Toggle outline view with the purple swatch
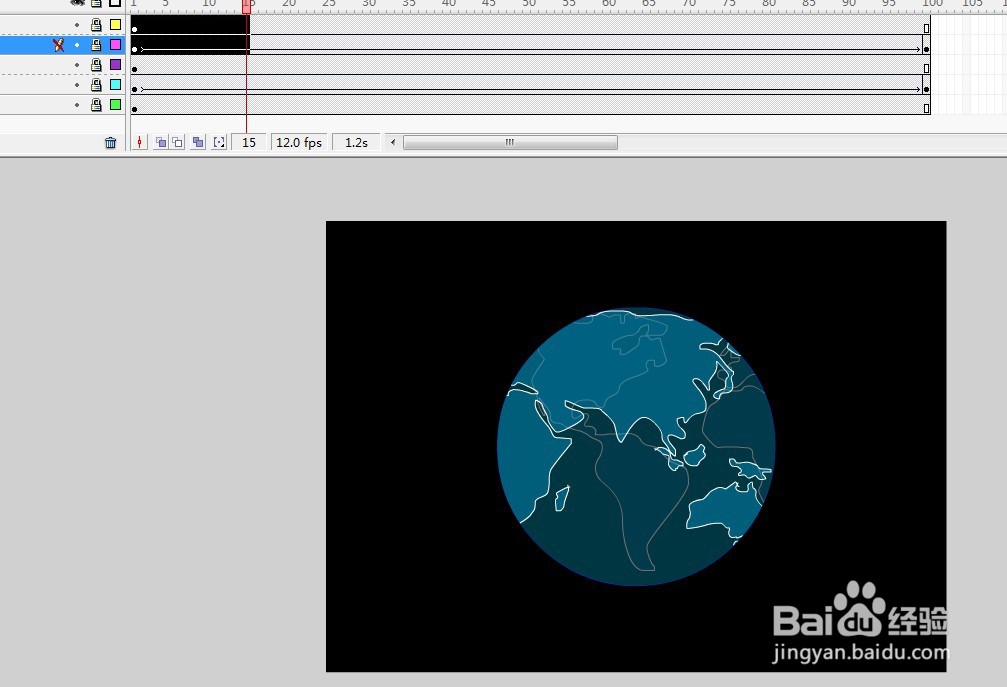This screenshot has width=1007, height=687. pyautogui.click(x=116, y=64)
